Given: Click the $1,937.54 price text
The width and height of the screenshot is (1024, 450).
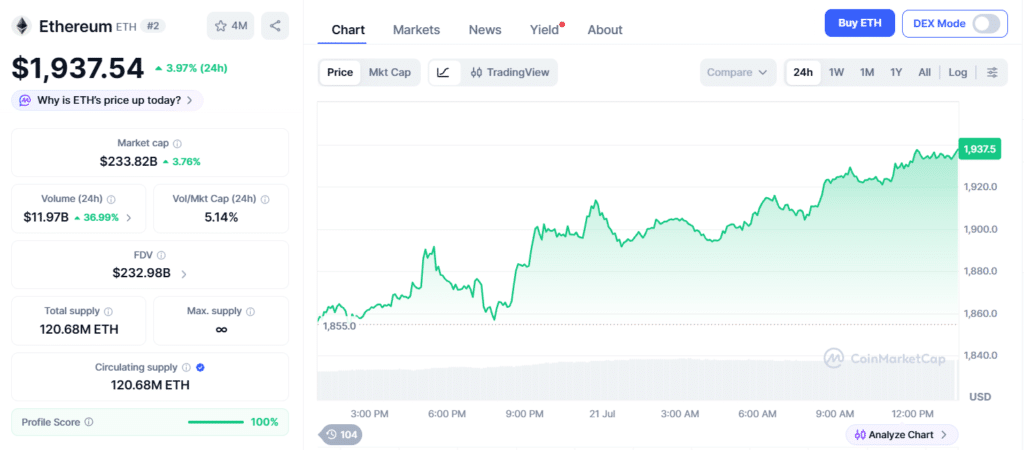Looking at the screenshot, I should 78,68.
